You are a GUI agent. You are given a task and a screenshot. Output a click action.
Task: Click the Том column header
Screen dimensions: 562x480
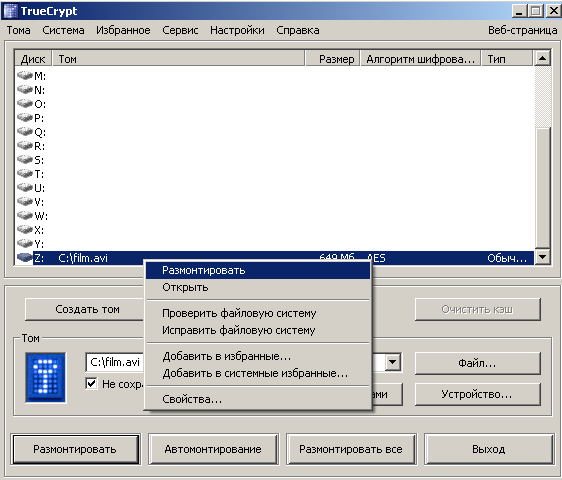pos(179,59)
